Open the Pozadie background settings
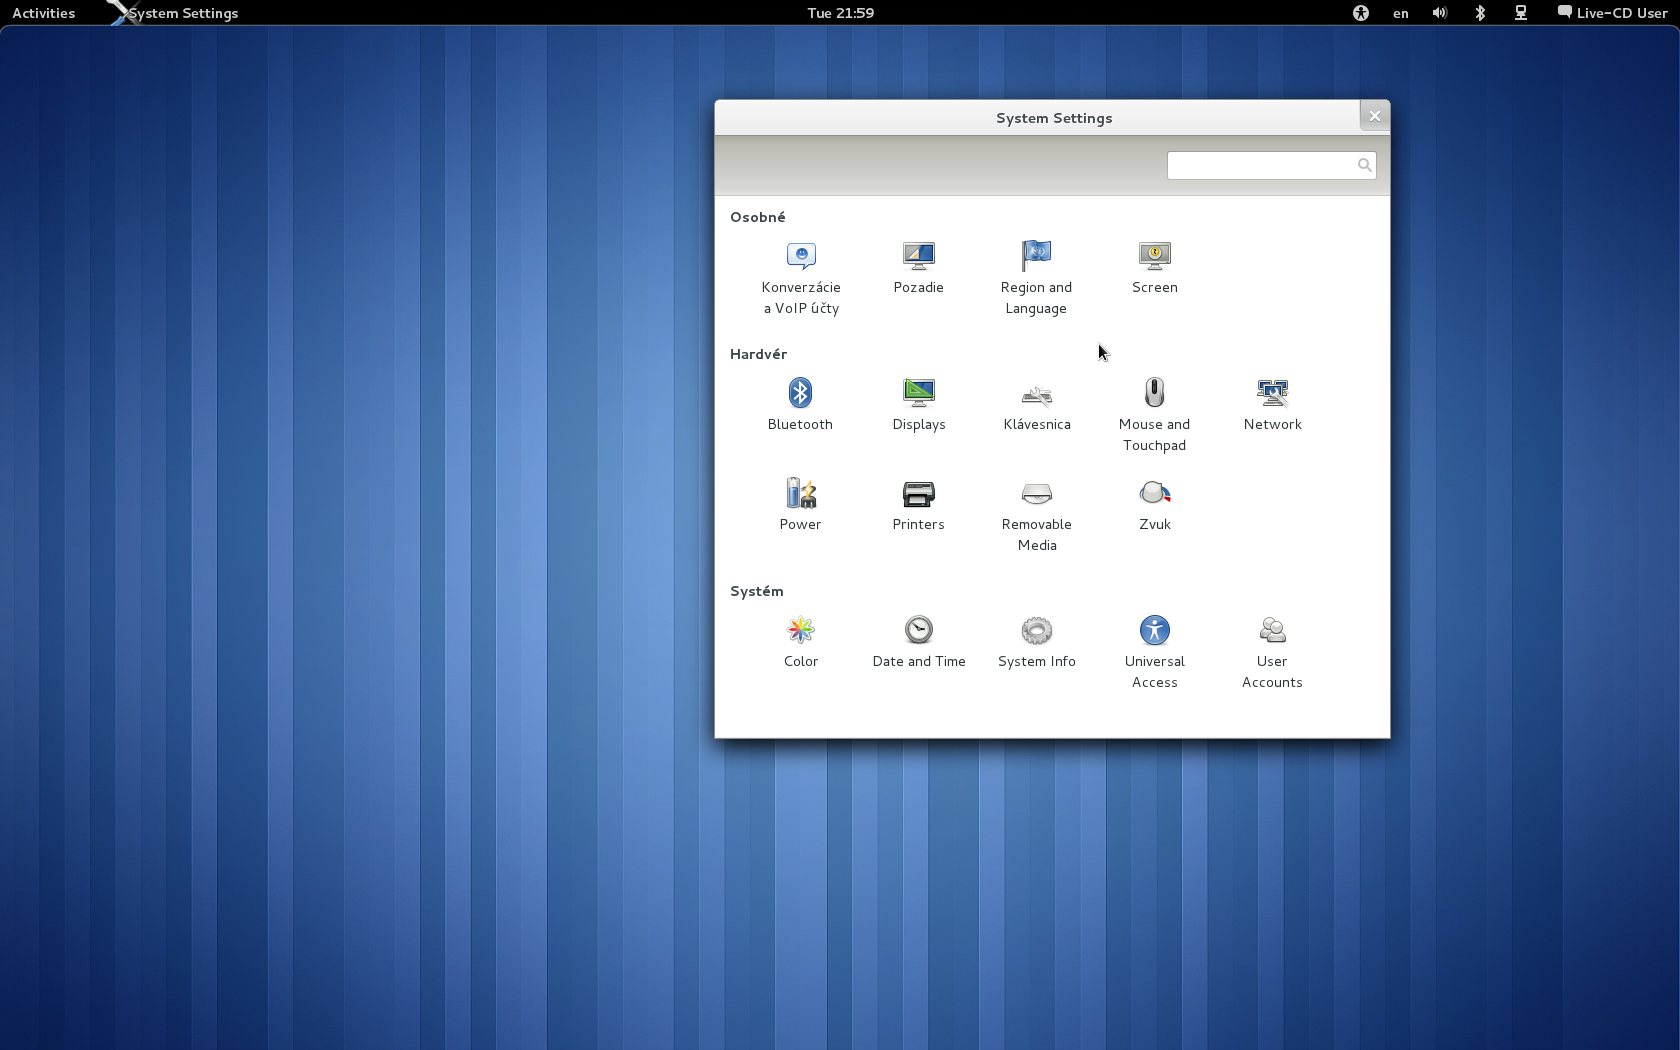 (x=918, y=268)
